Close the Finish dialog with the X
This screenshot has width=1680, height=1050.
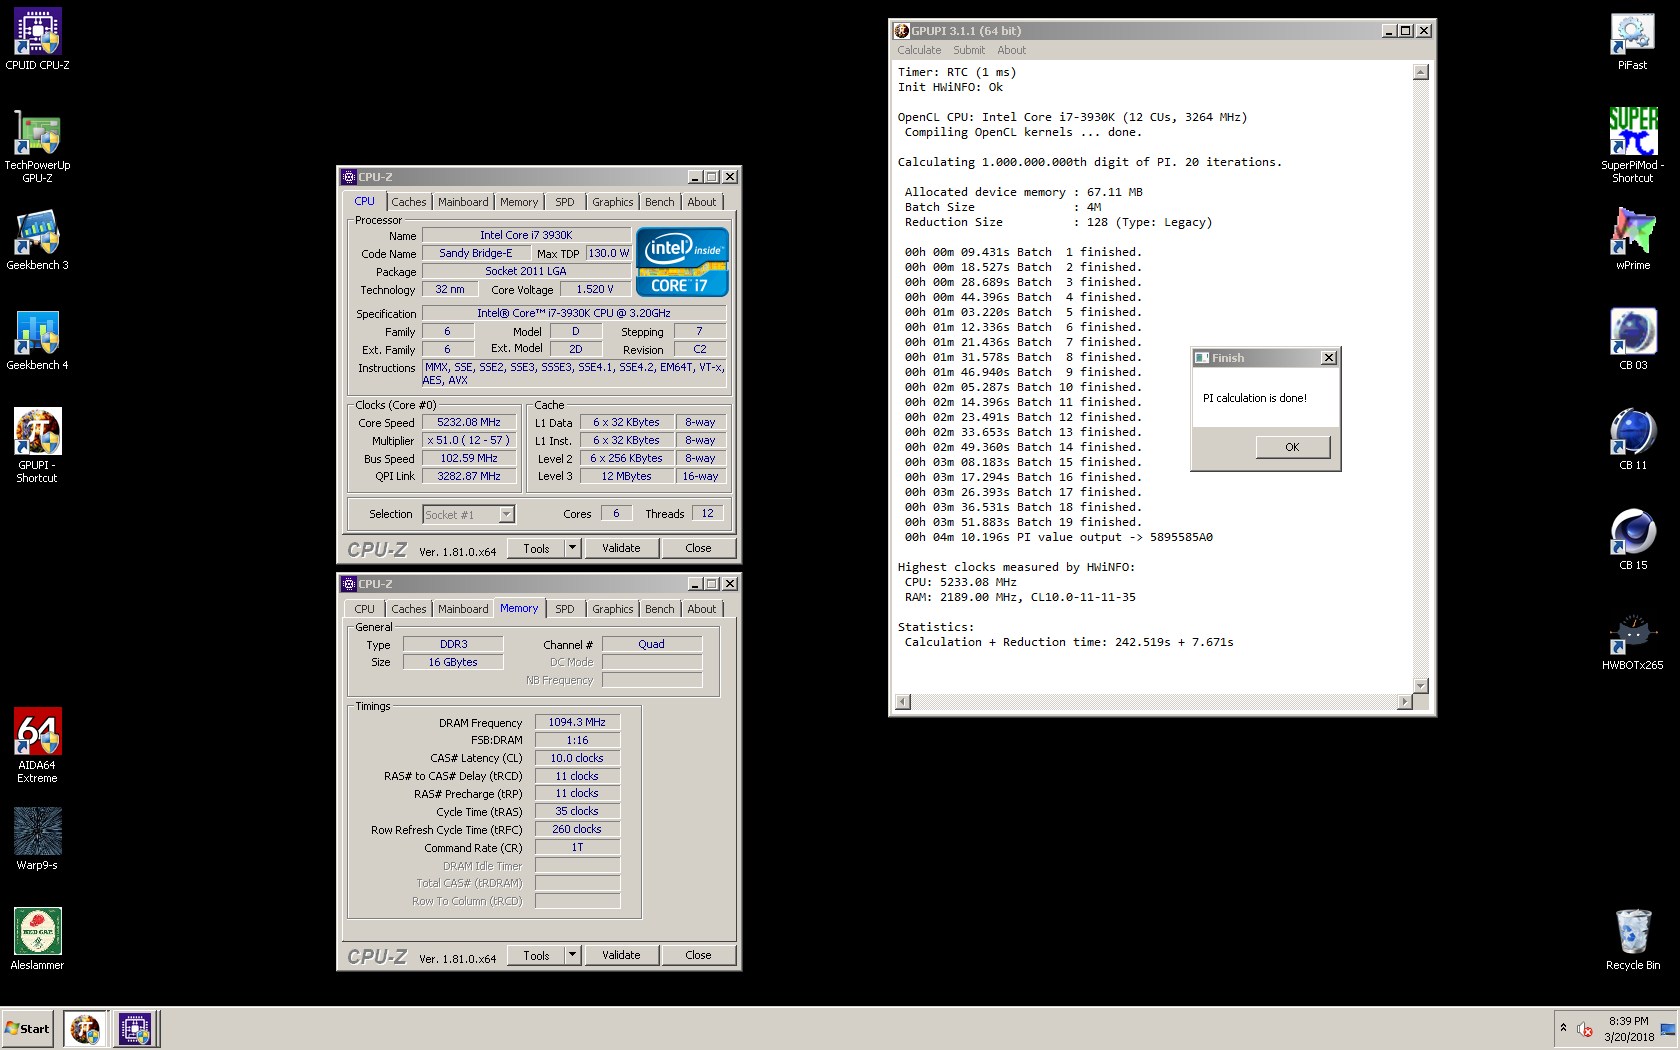(1328, 358)
